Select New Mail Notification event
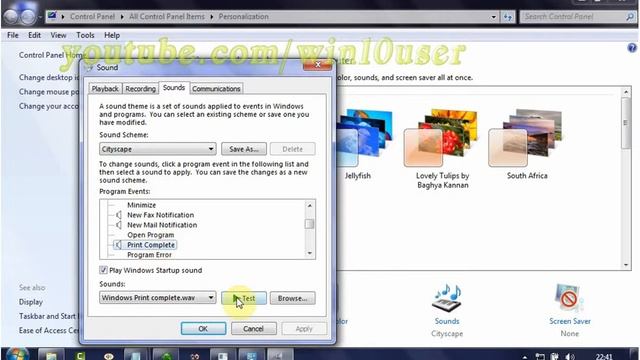Image resolution: width=640 pixels, height=360 pixels. click(162, 225)
